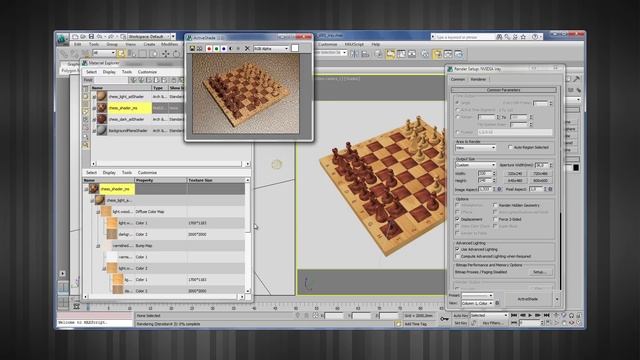Open the Preset dropdown in Render Setup

tap(477, 296)
